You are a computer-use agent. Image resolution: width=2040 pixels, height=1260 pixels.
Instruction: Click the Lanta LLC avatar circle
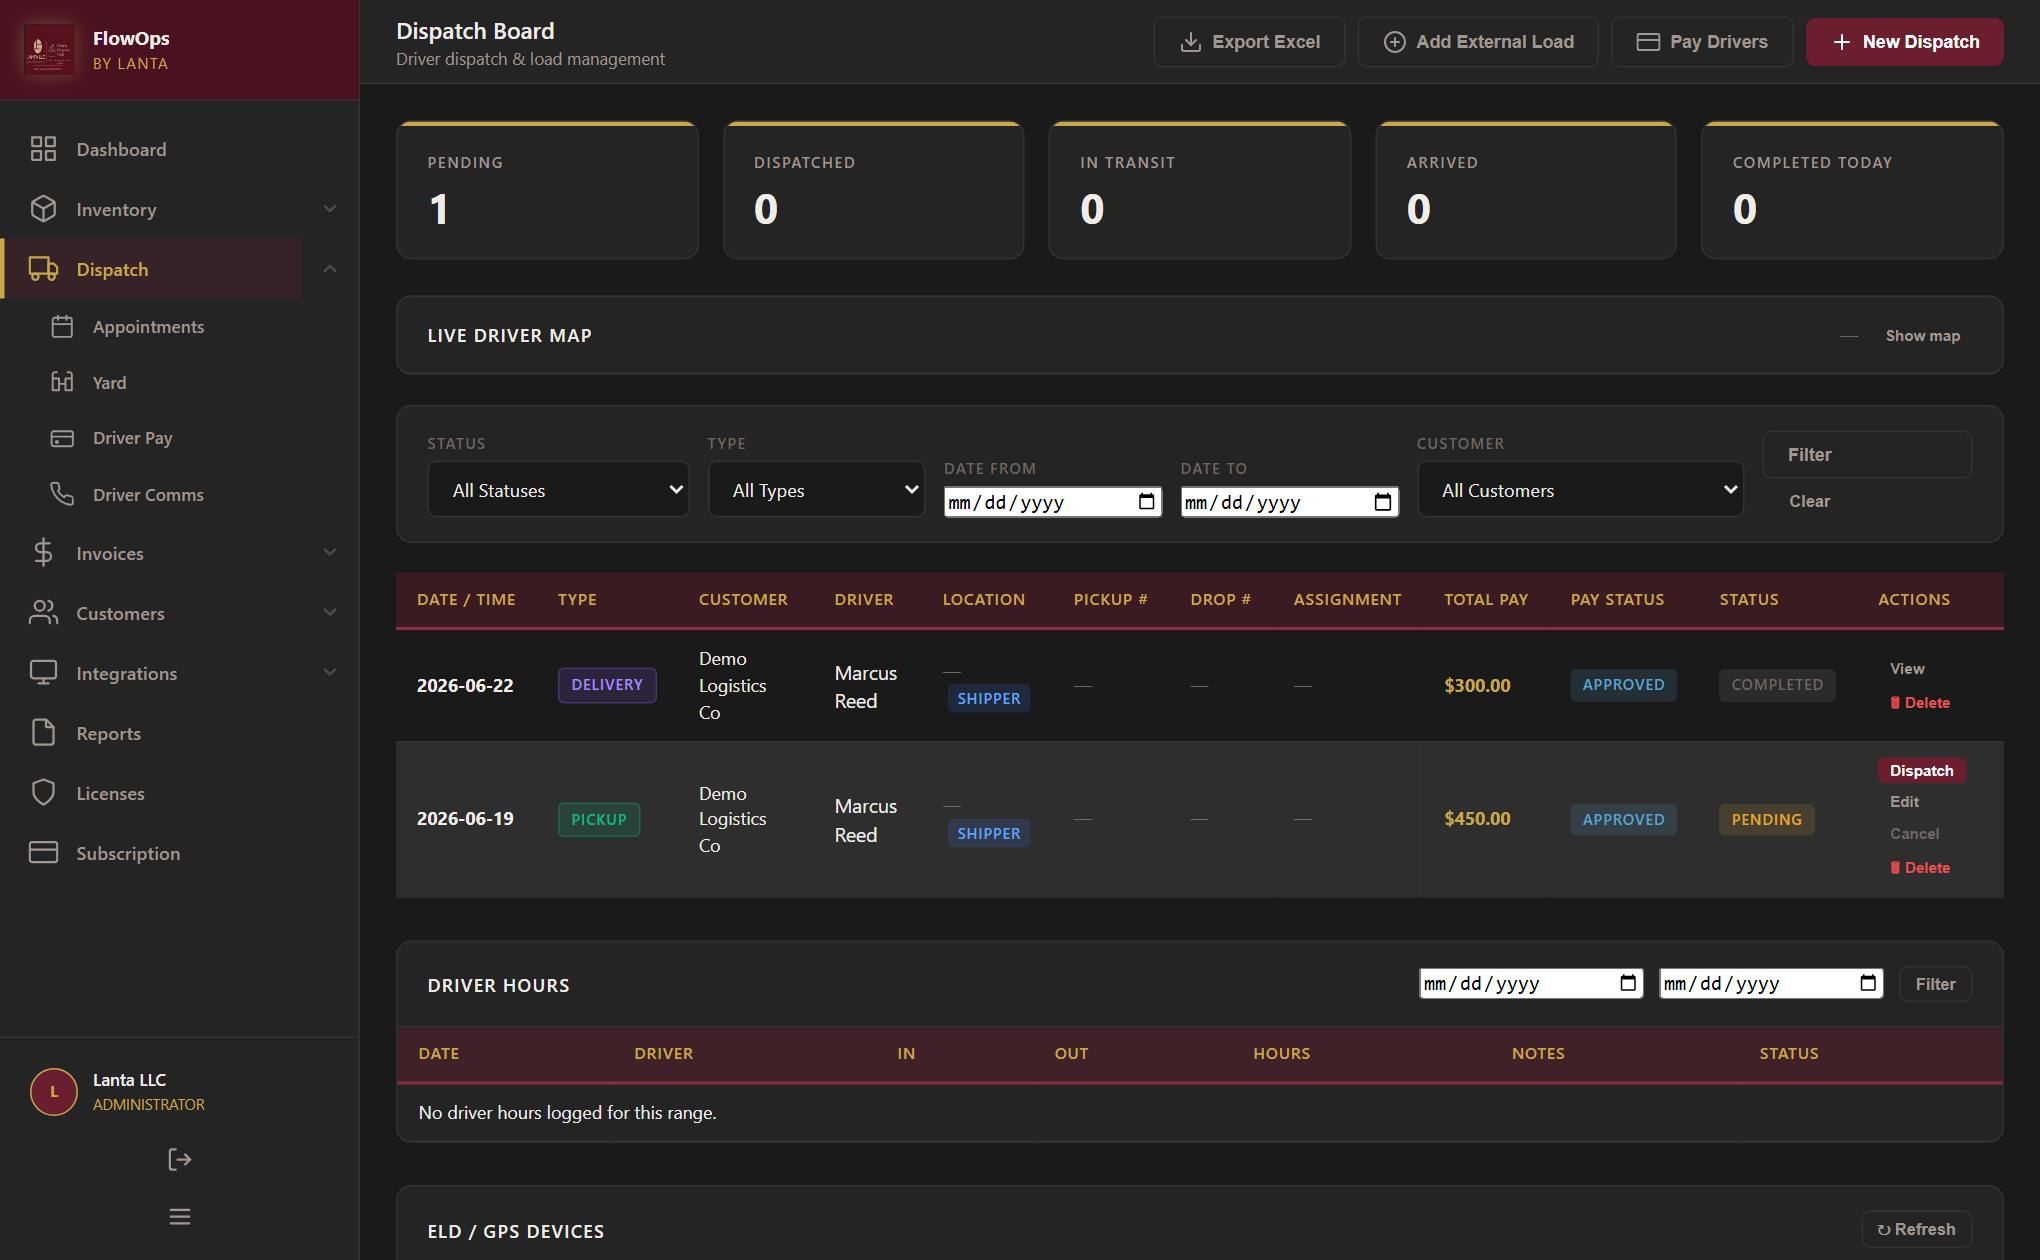tap(54, 1092)
